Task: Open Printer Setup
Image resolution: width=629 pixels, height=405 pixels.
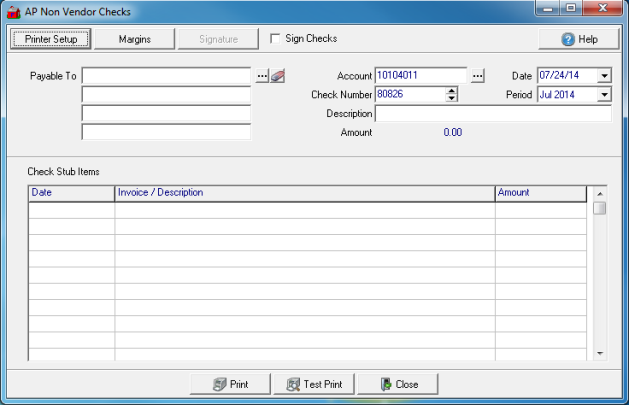Action: [51, 39]
